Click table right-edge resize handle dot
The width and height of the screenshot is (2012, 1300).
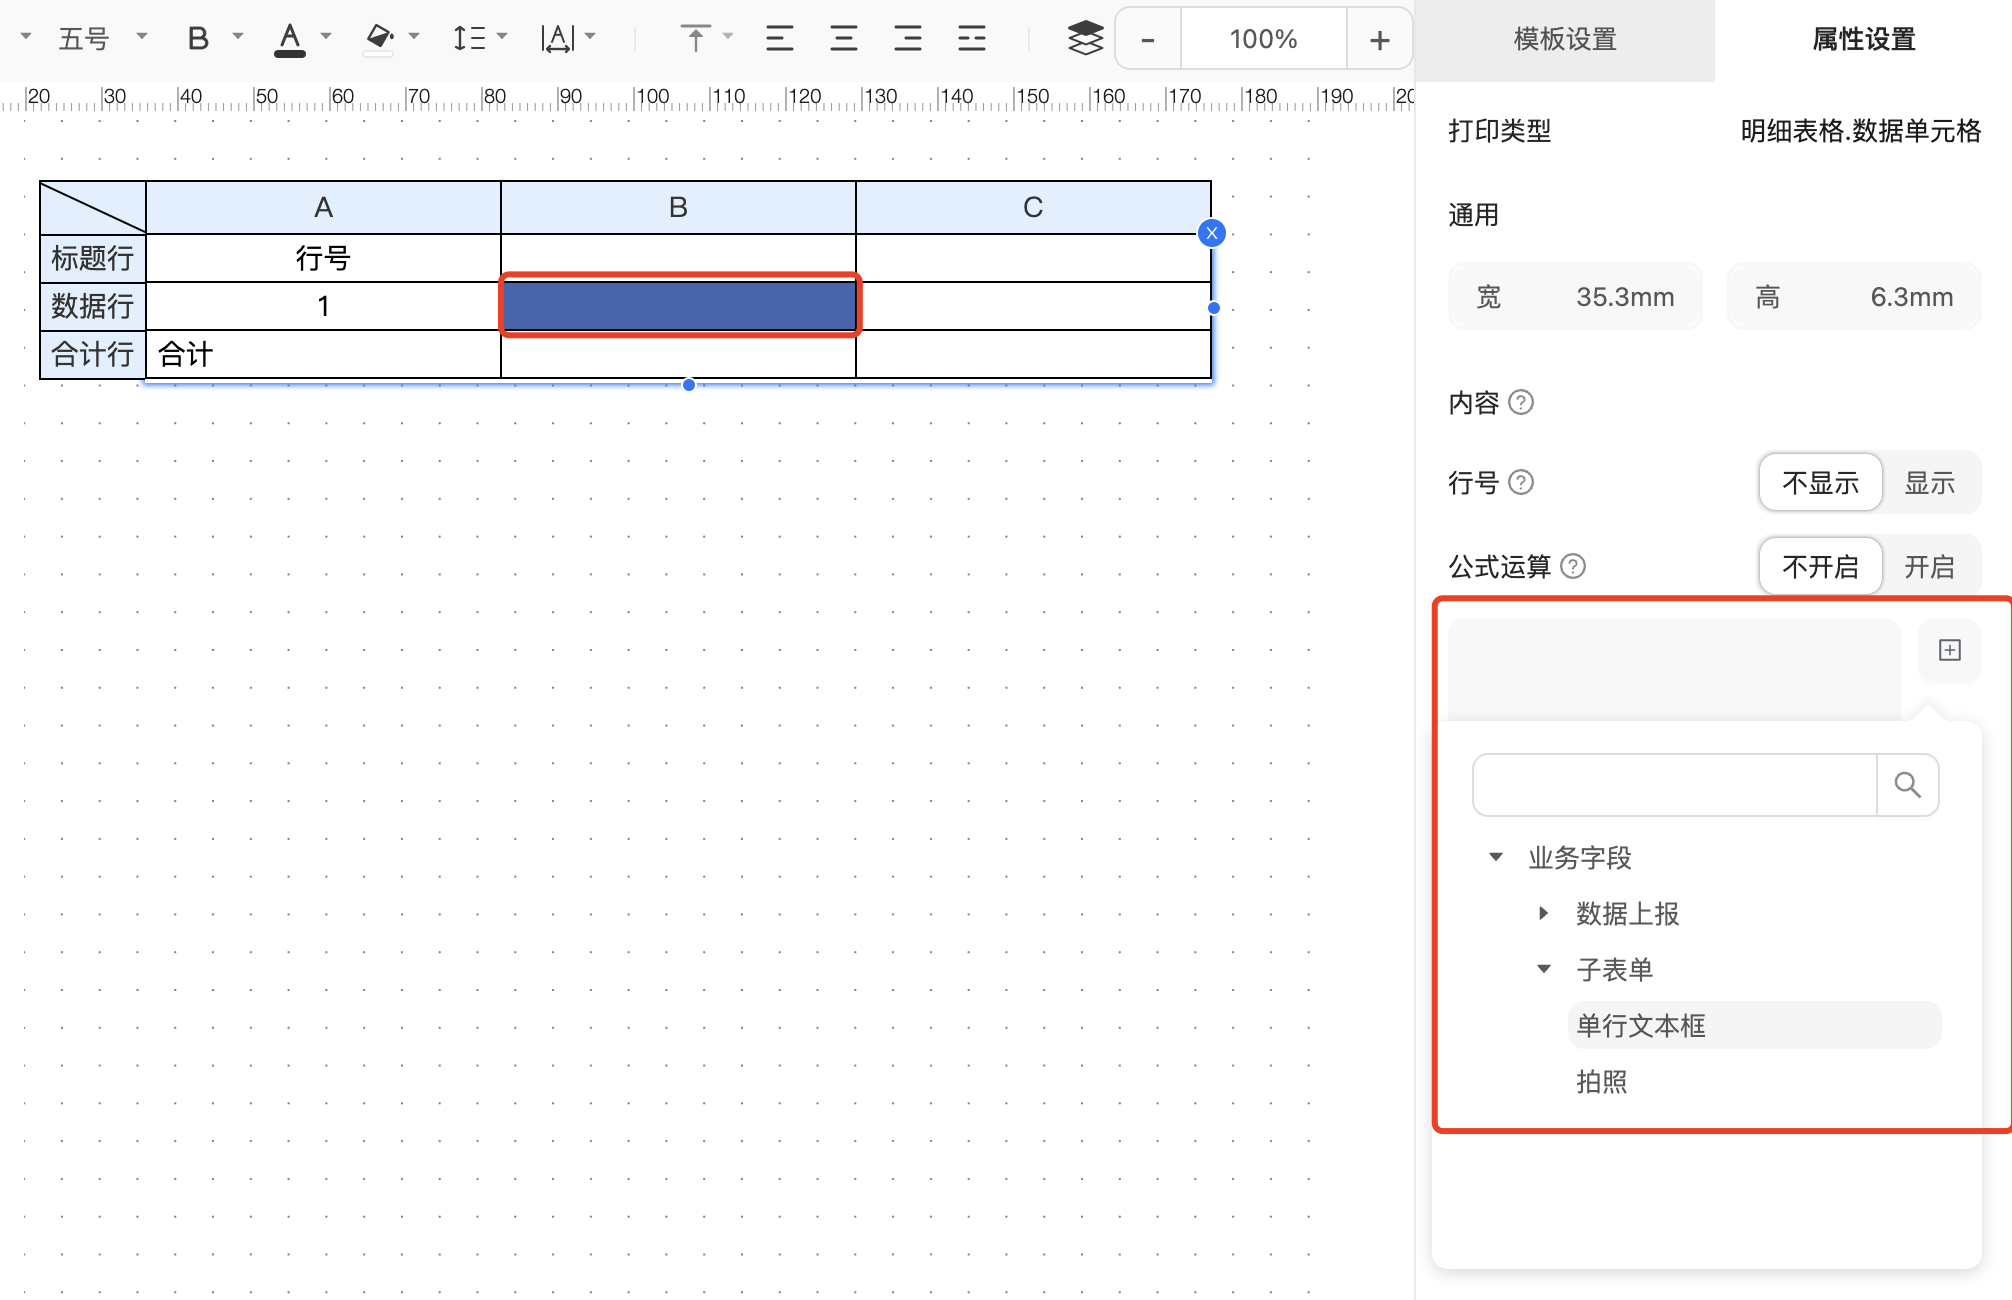(x=1214, y=308)
